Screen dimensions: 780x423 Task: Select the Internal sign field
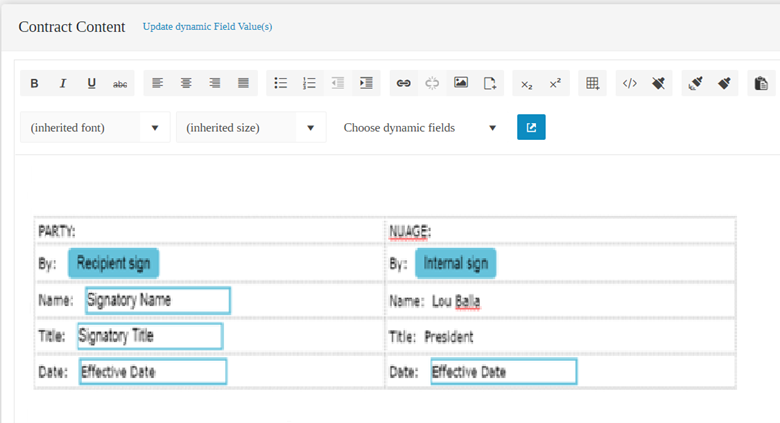(455, 264)
